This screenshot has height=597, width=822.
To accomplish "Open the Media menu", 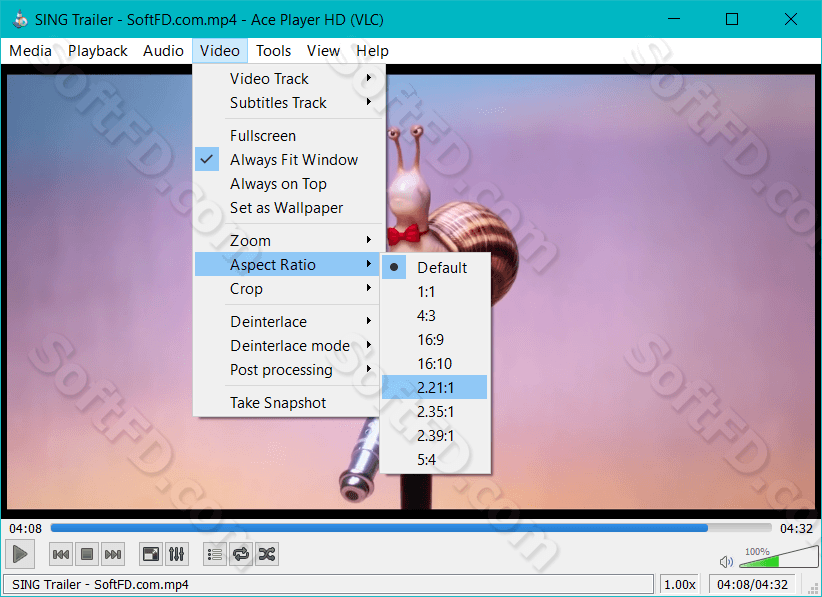I will point(30,51).
